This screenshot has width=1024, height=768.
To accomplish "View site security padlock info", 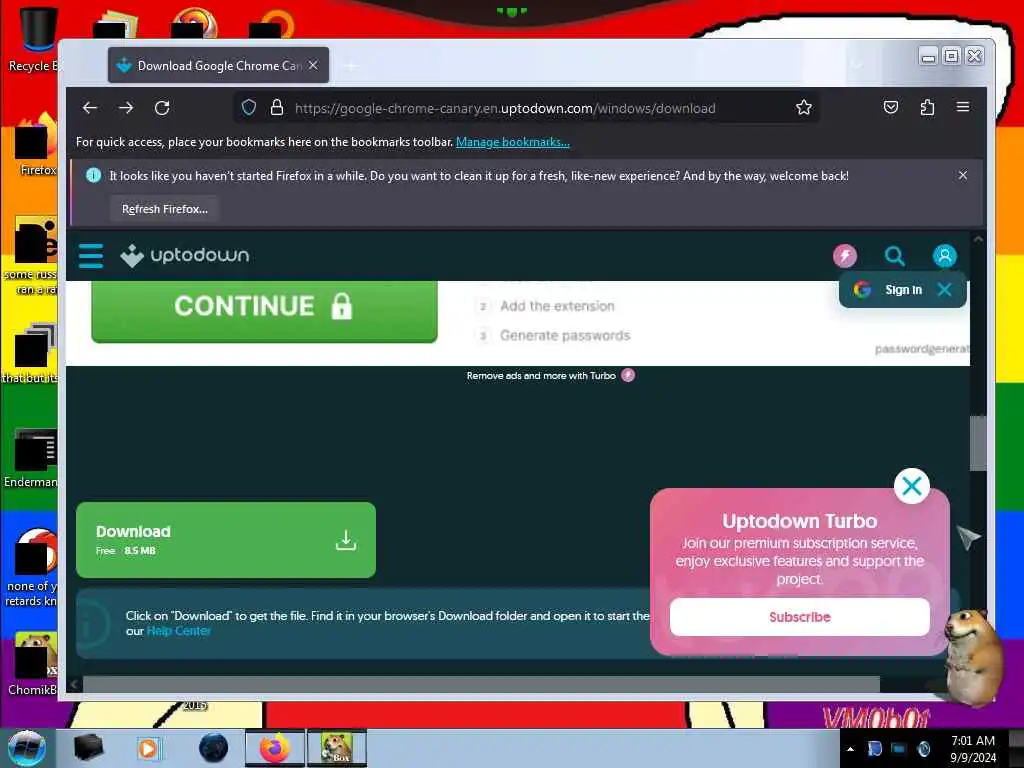I will point(277,108).
